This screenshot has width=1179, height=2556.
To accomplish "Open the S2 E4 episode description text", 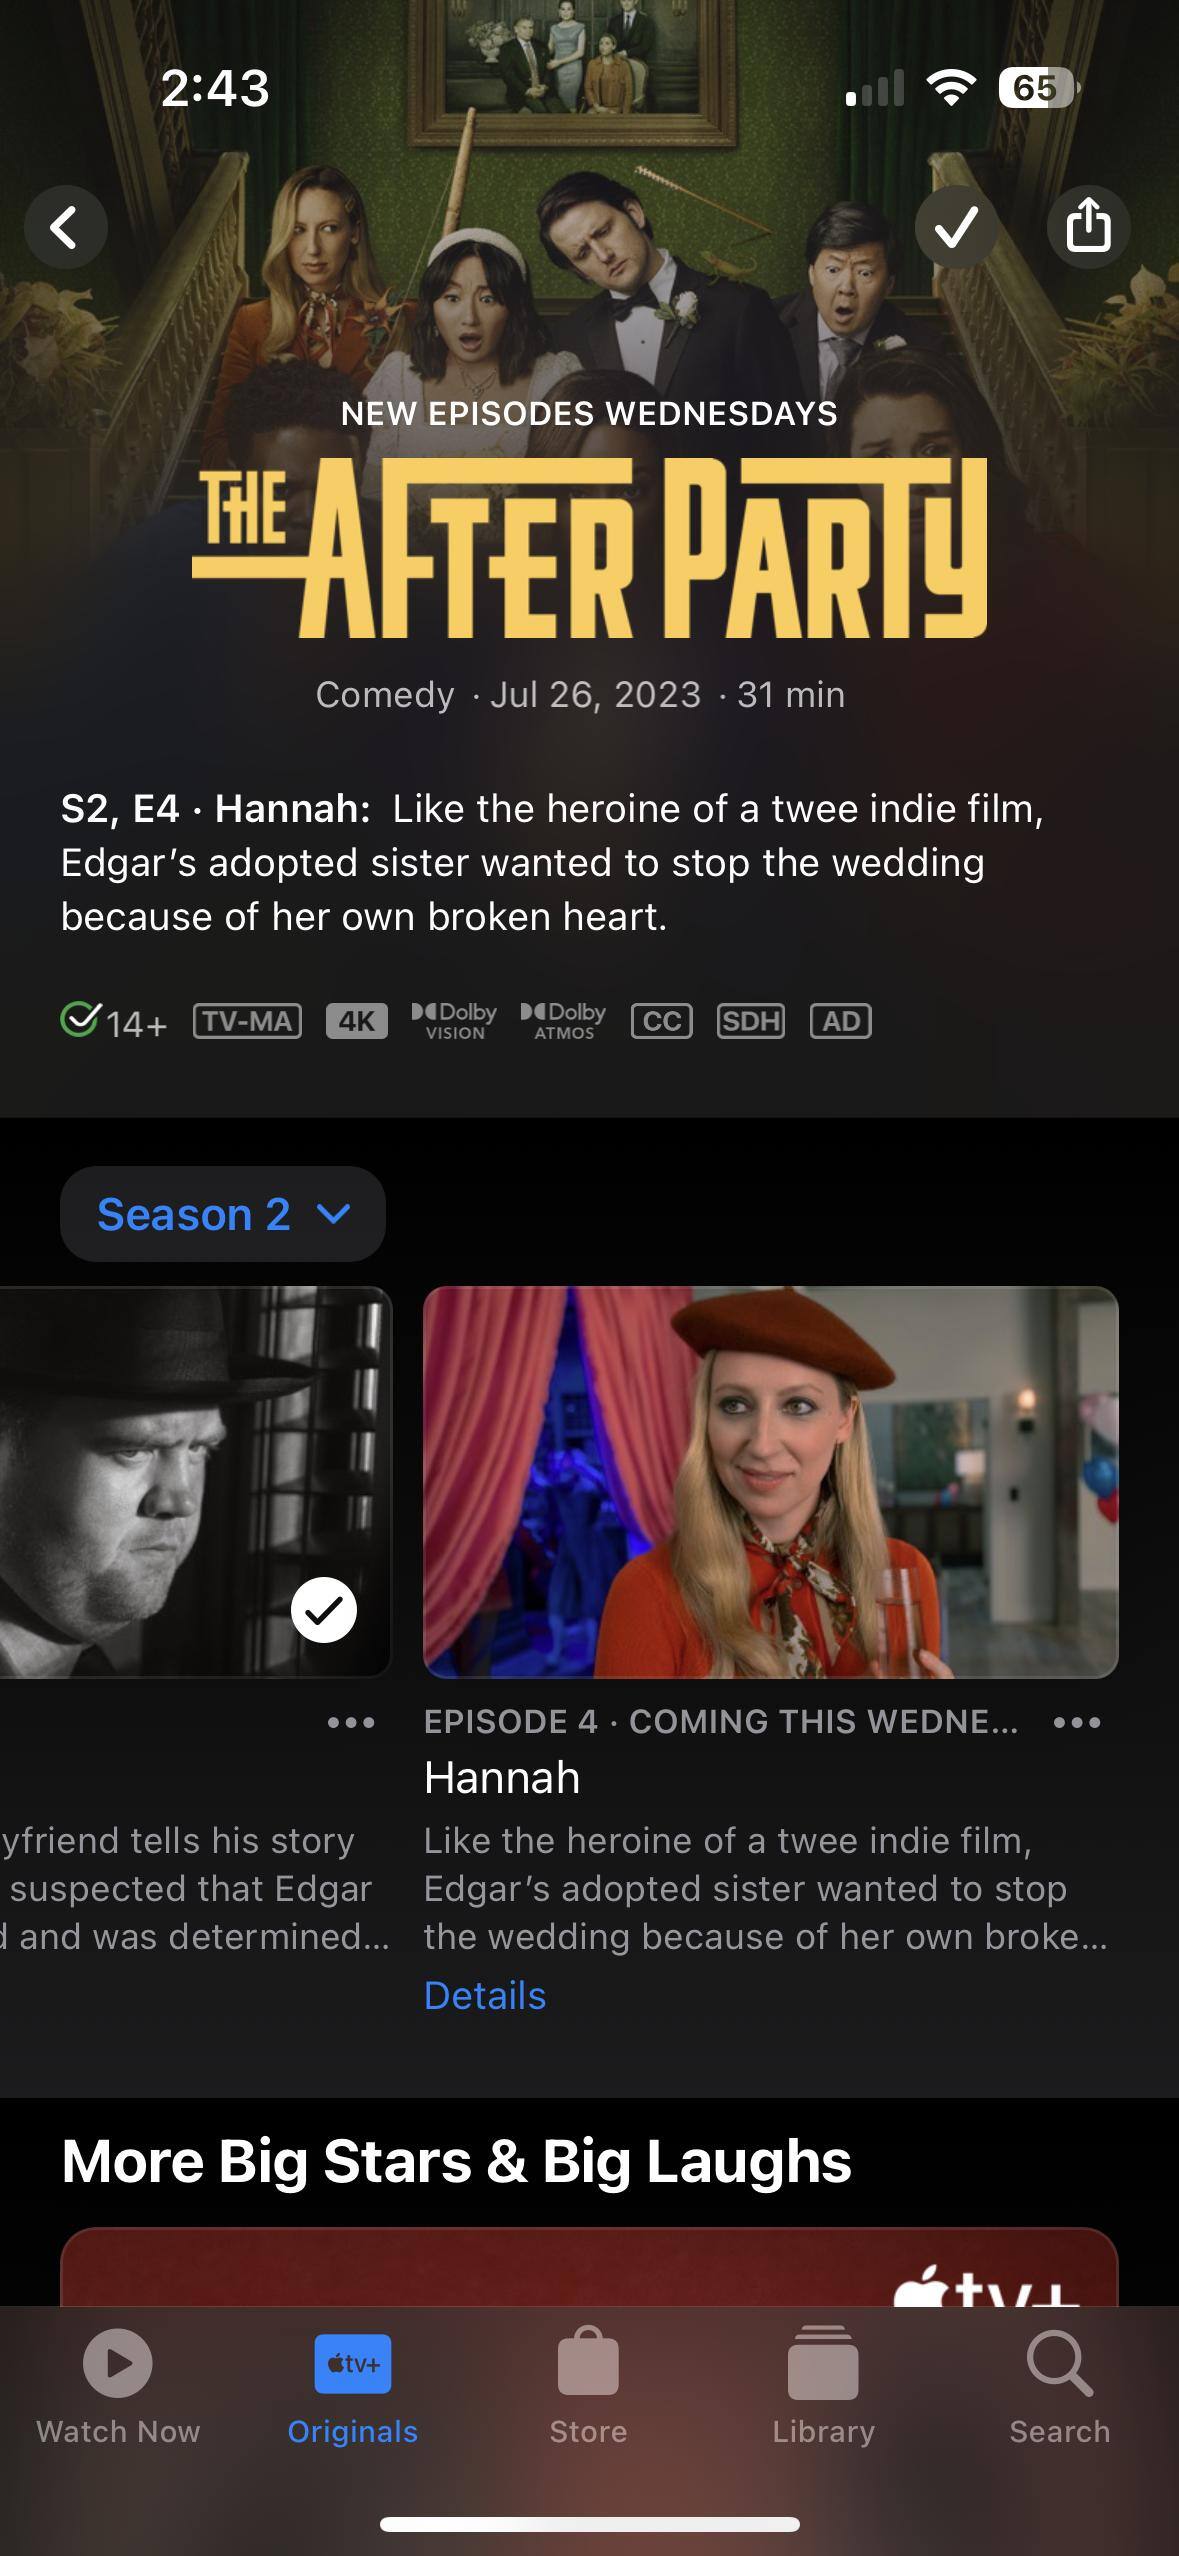I will coord(553,862).
